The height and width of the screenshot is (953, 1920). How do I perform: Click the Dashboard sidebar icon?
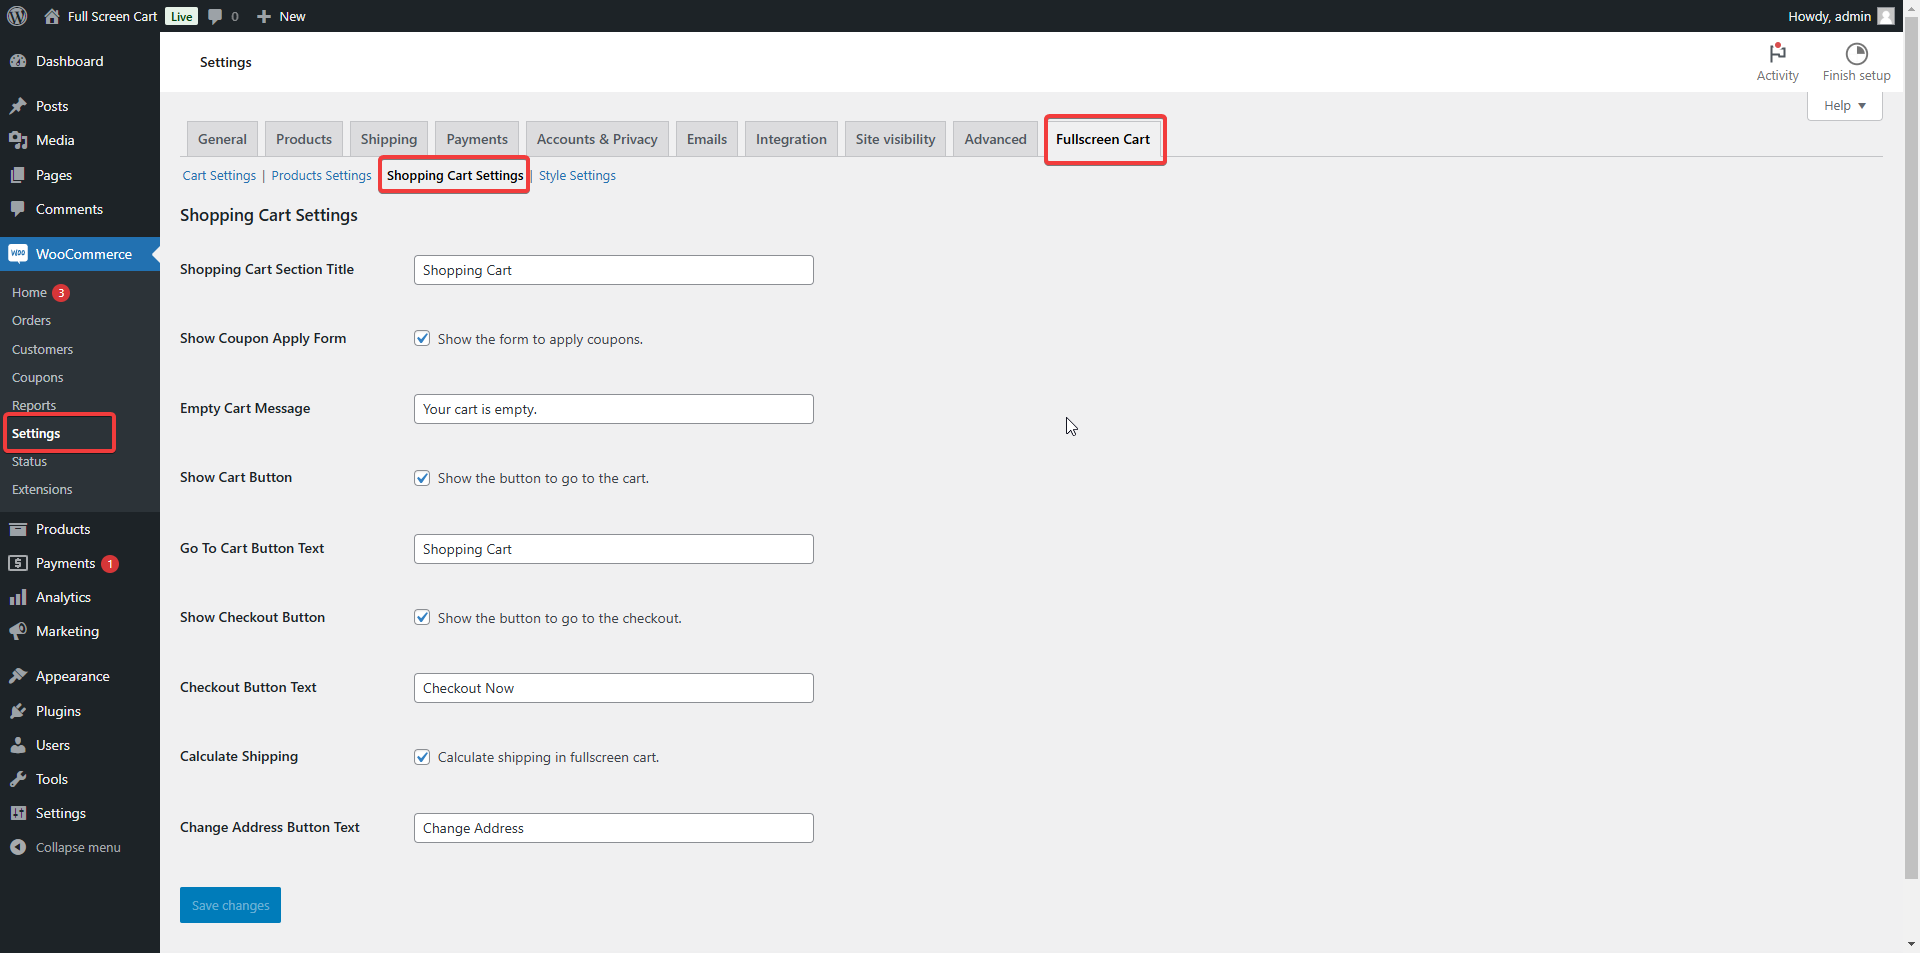18,61
